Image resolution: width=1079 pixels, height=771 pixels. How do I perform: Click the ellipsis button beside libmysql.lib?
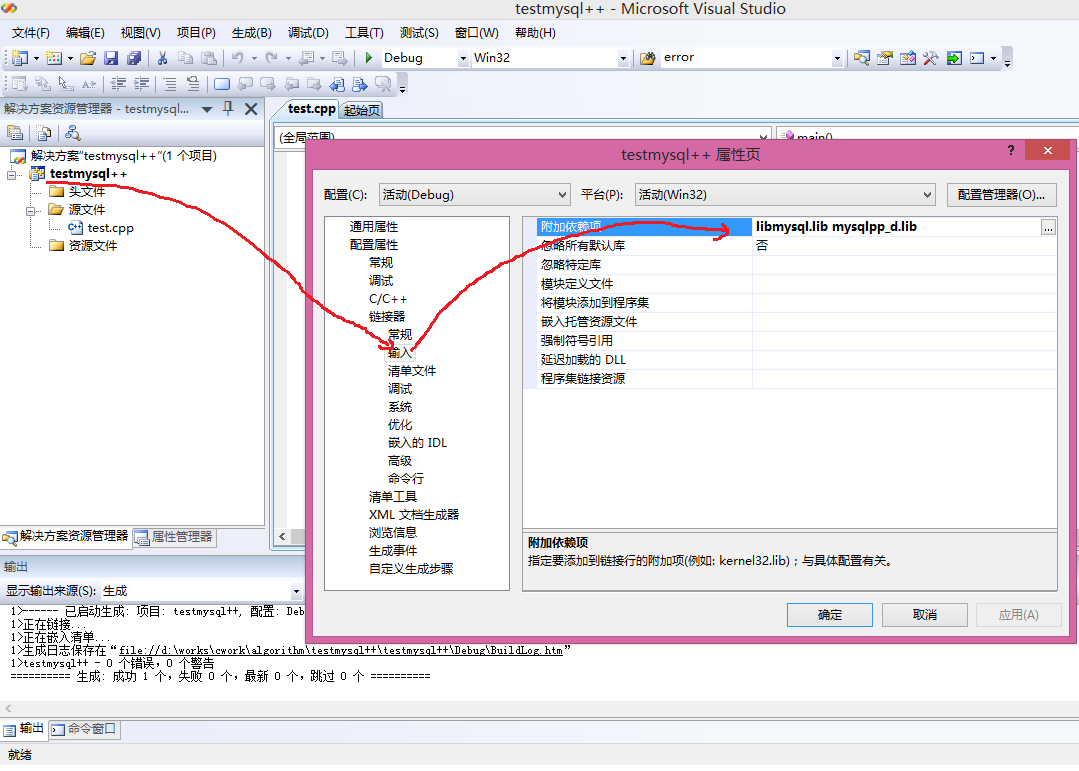(x=1047, y=228)
